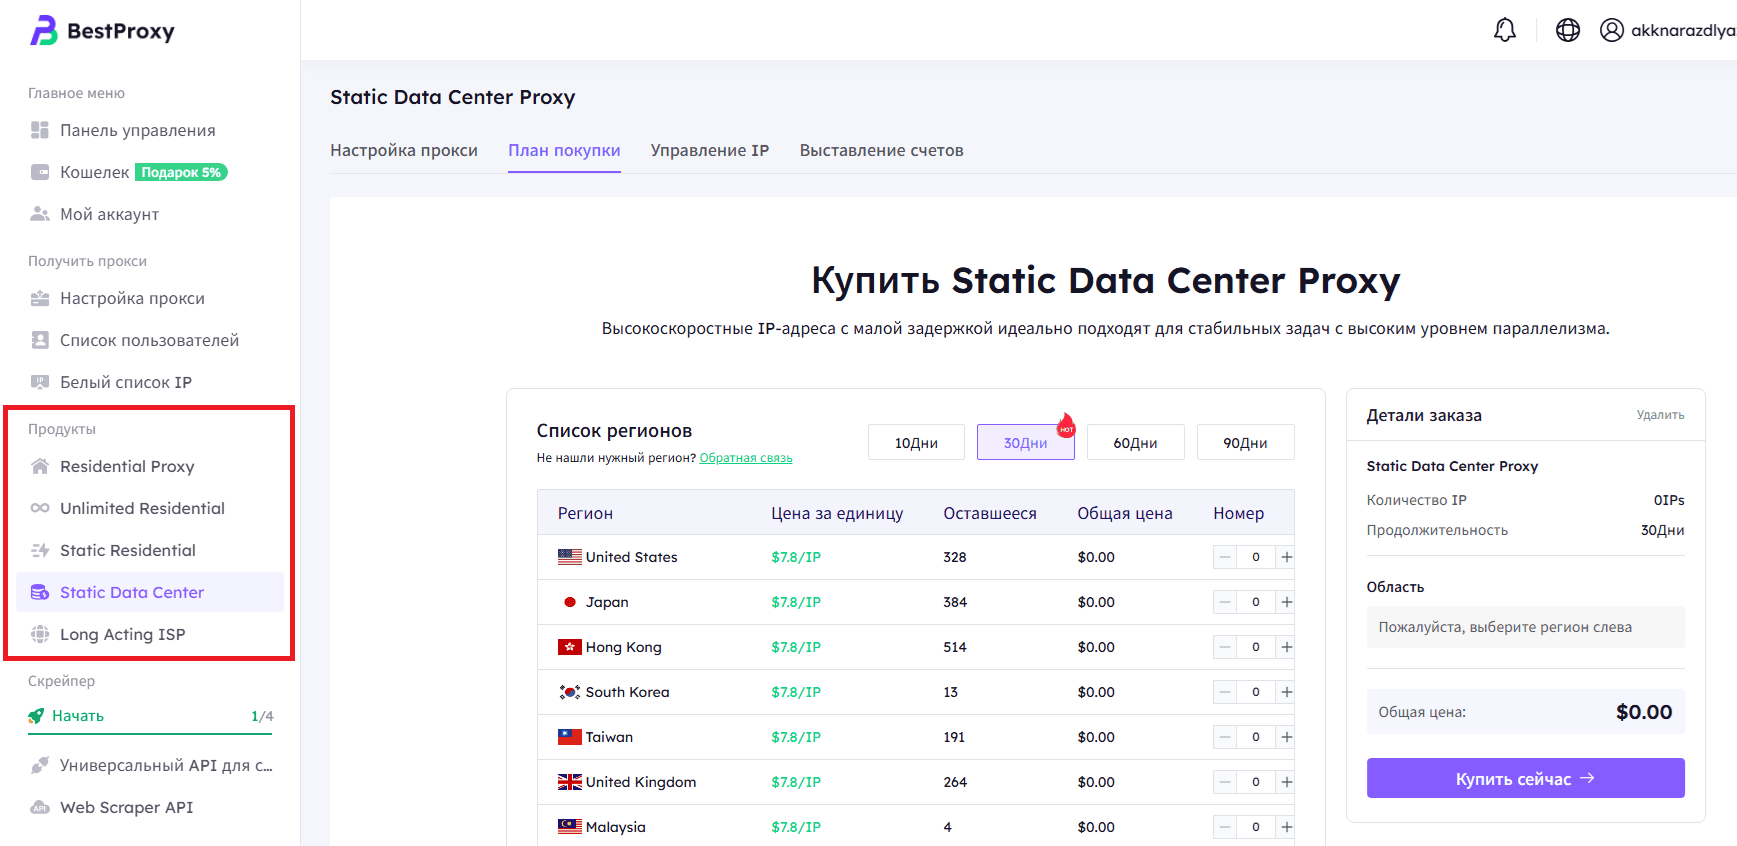This screenshot has width=1737, height=846.
Task: Follow the Обратная связь link
Action: click(x=745, y=458)
